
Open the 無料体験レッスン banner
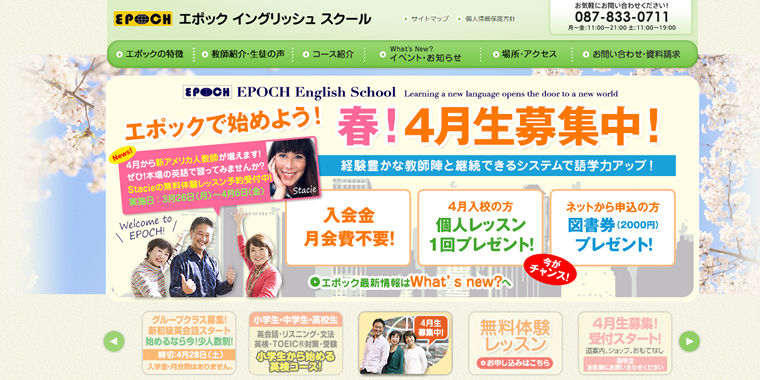[515, 343]
